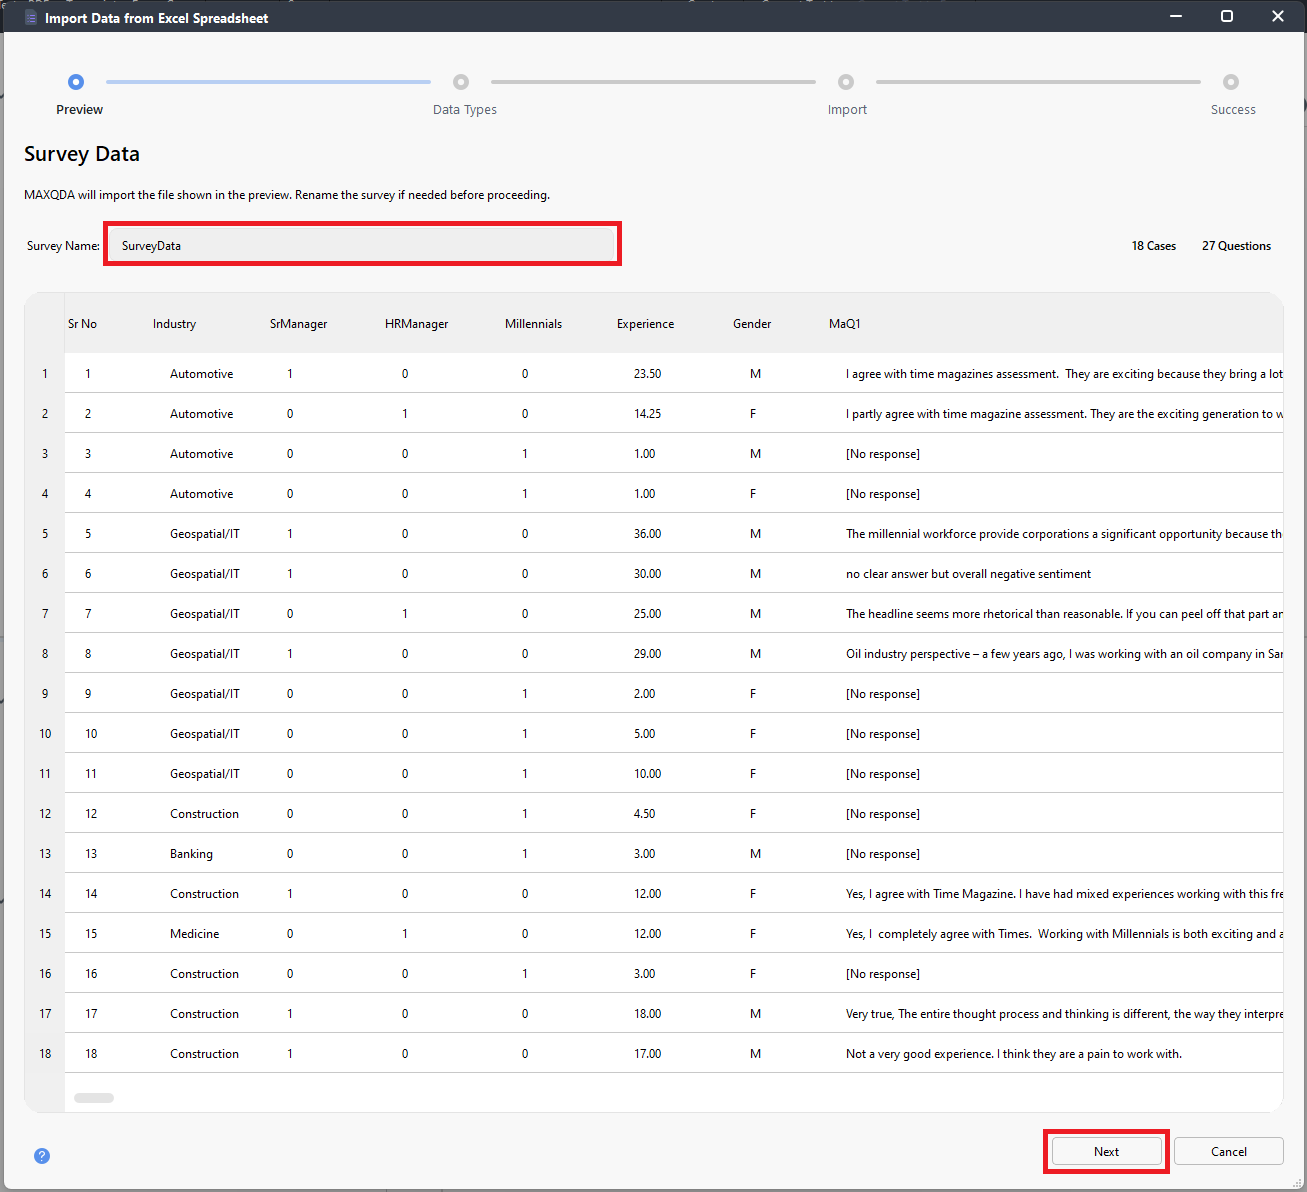Click response 'no clear answer but overall negative'

968,574
